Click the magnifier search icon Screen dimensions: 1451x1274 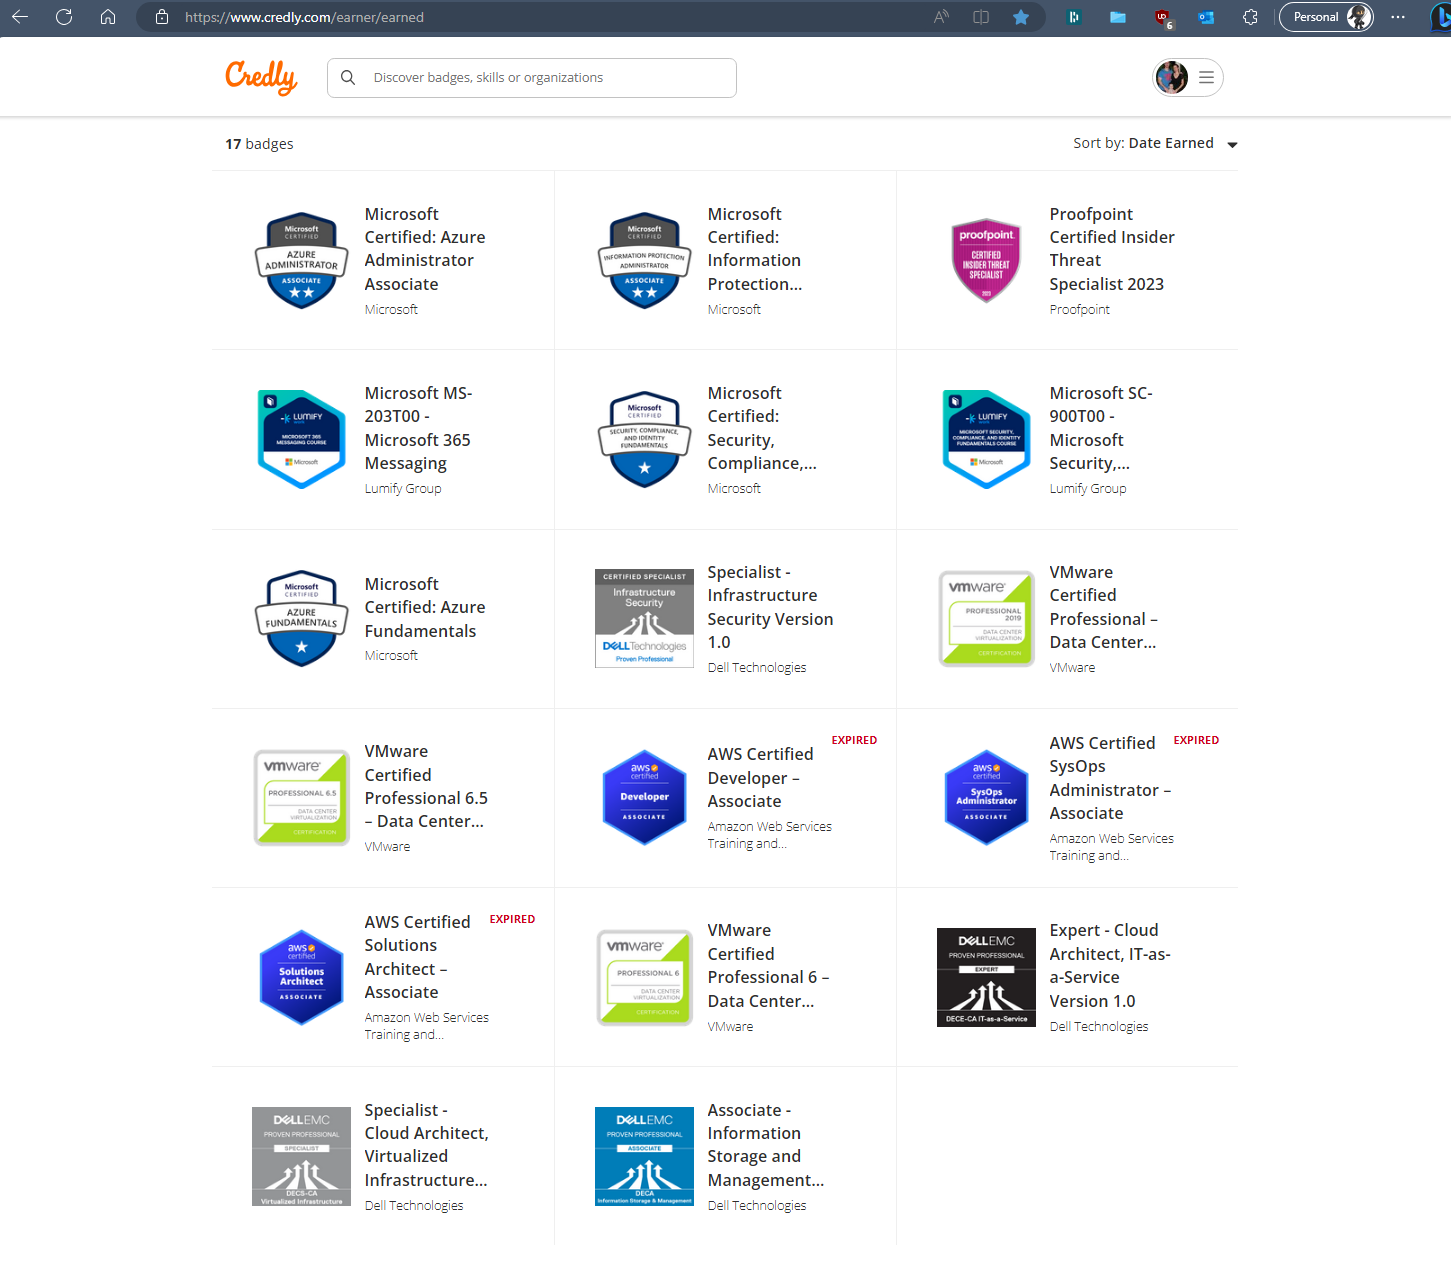[348, 78]
